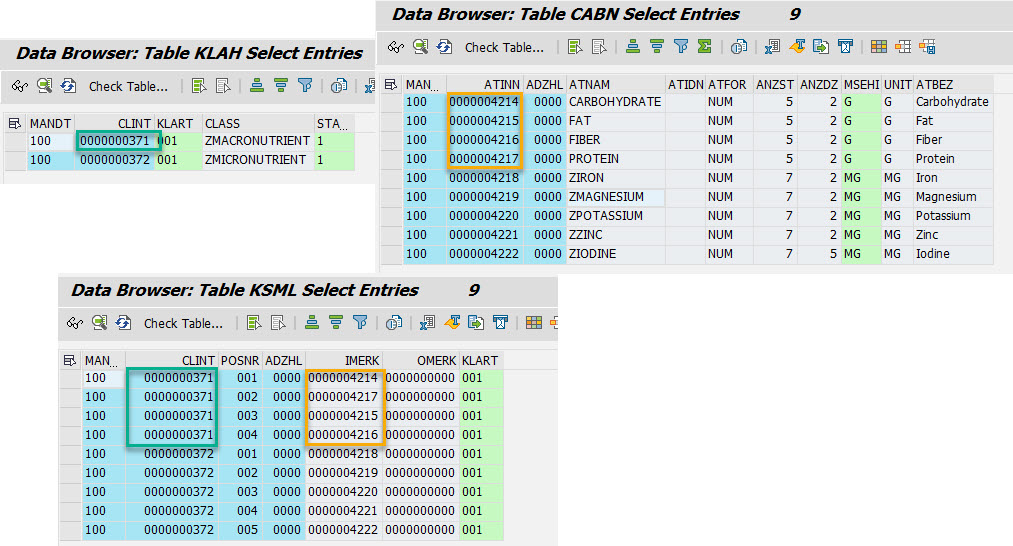Screen dimensions: 1013x546
Task: Click the CLASS column header in KLAH table
Action: (x=258, y=123)
